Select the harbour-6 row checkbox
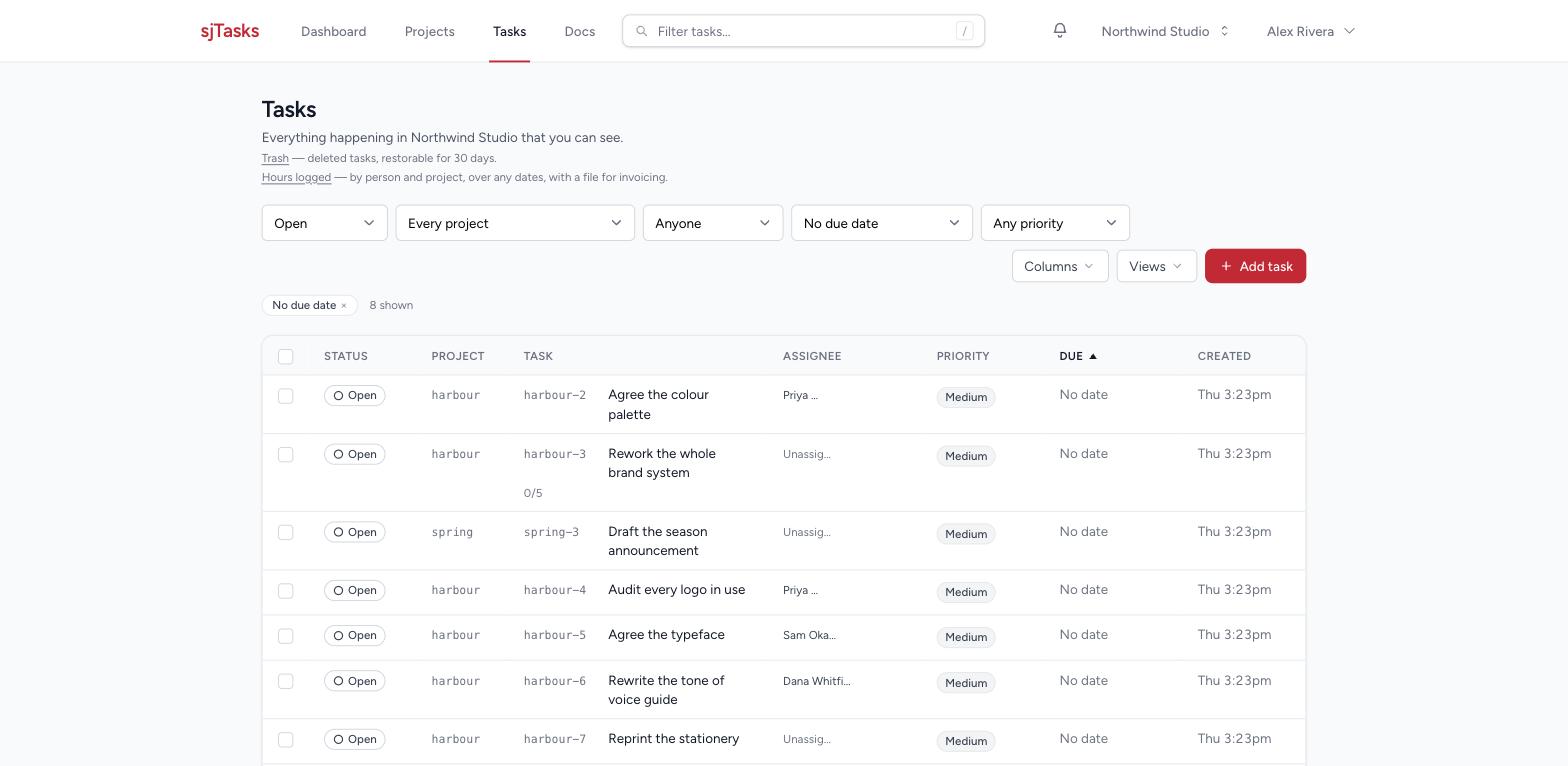 [286, 682]
